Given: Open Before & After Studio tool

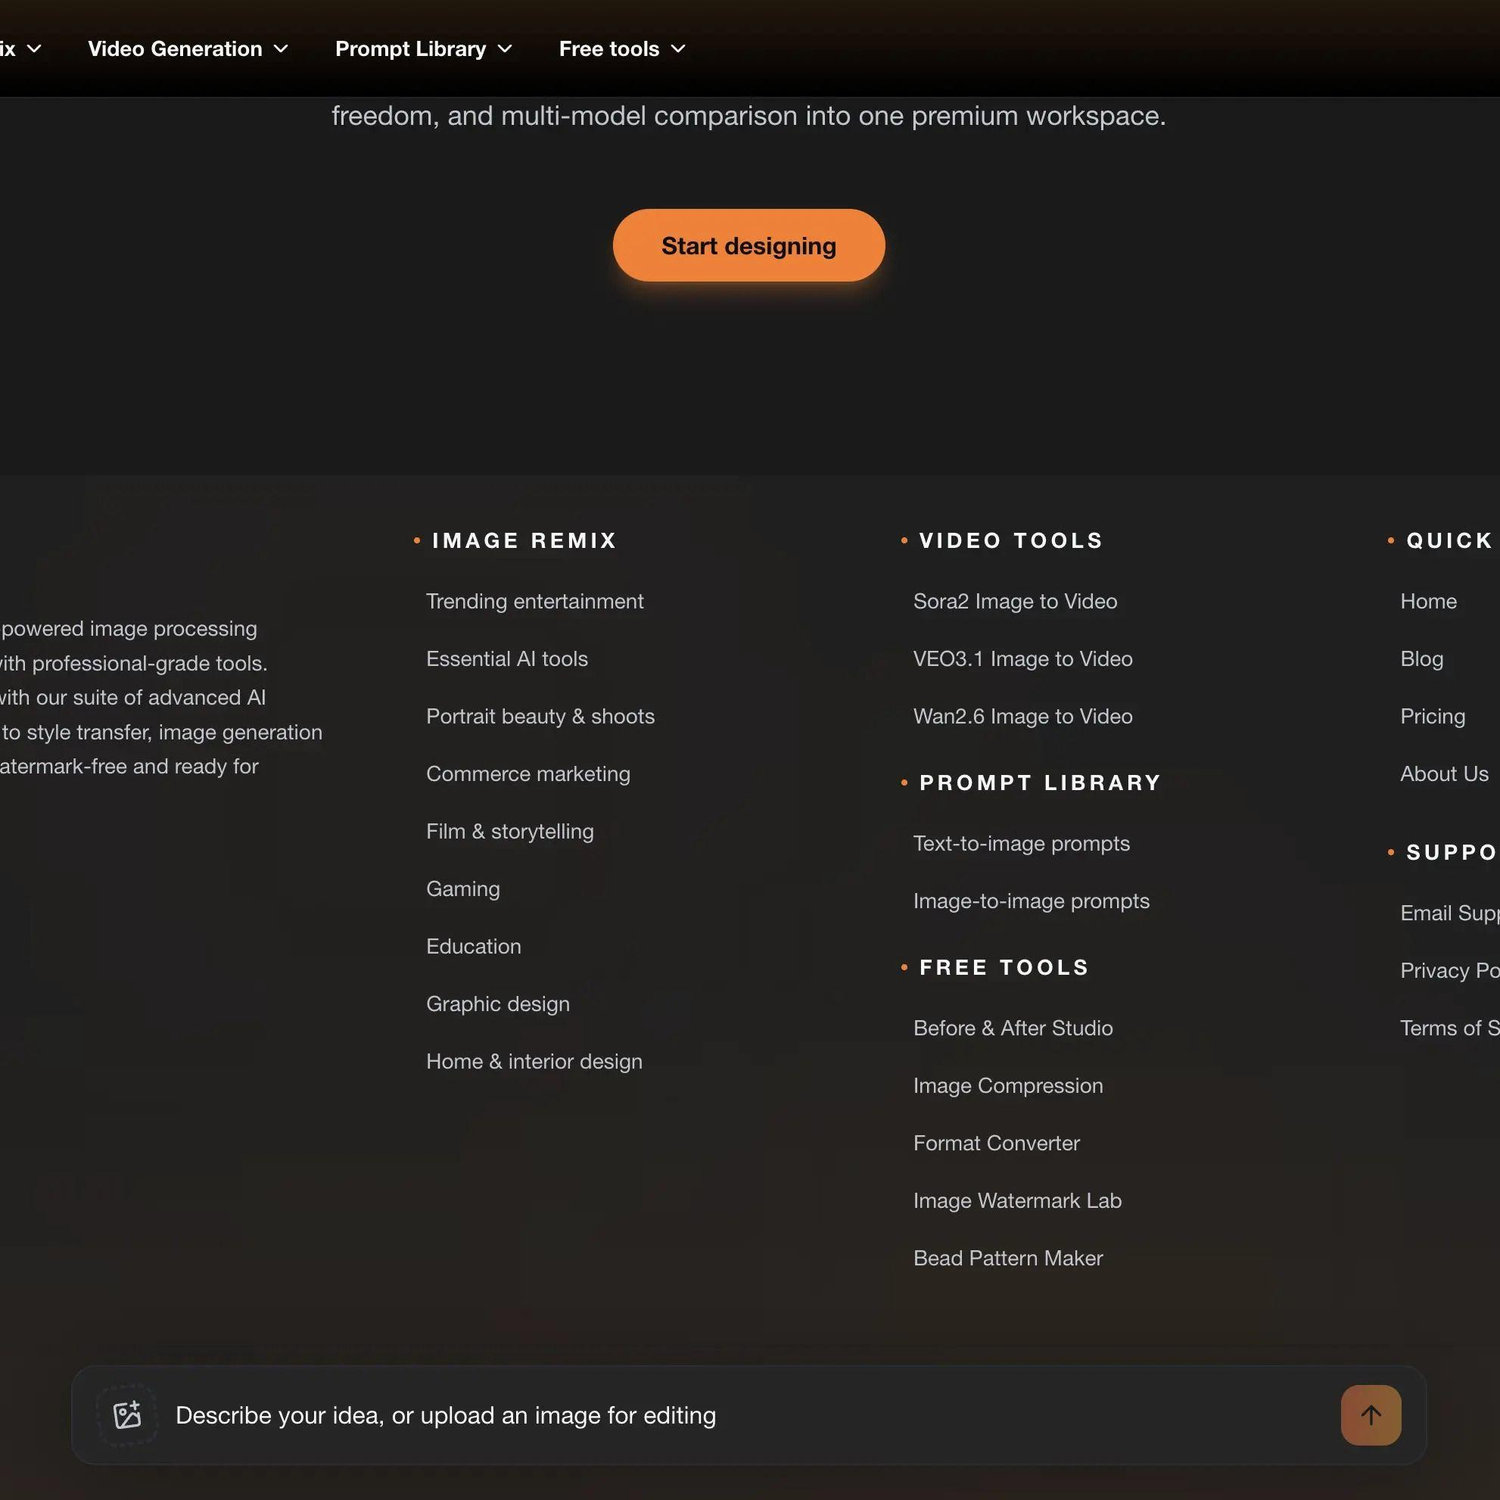Looking at the screenshot, I should pyautogui.click(x=1013, y=1028).
